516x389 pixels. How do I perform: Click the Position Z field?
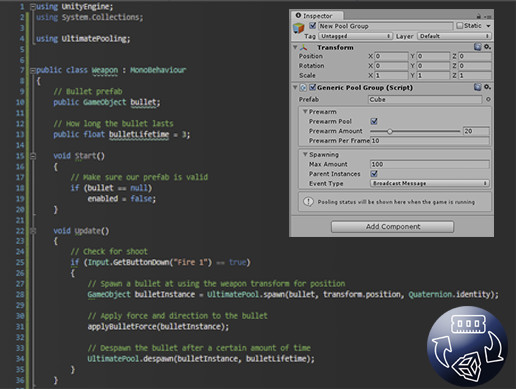[475, 56]
